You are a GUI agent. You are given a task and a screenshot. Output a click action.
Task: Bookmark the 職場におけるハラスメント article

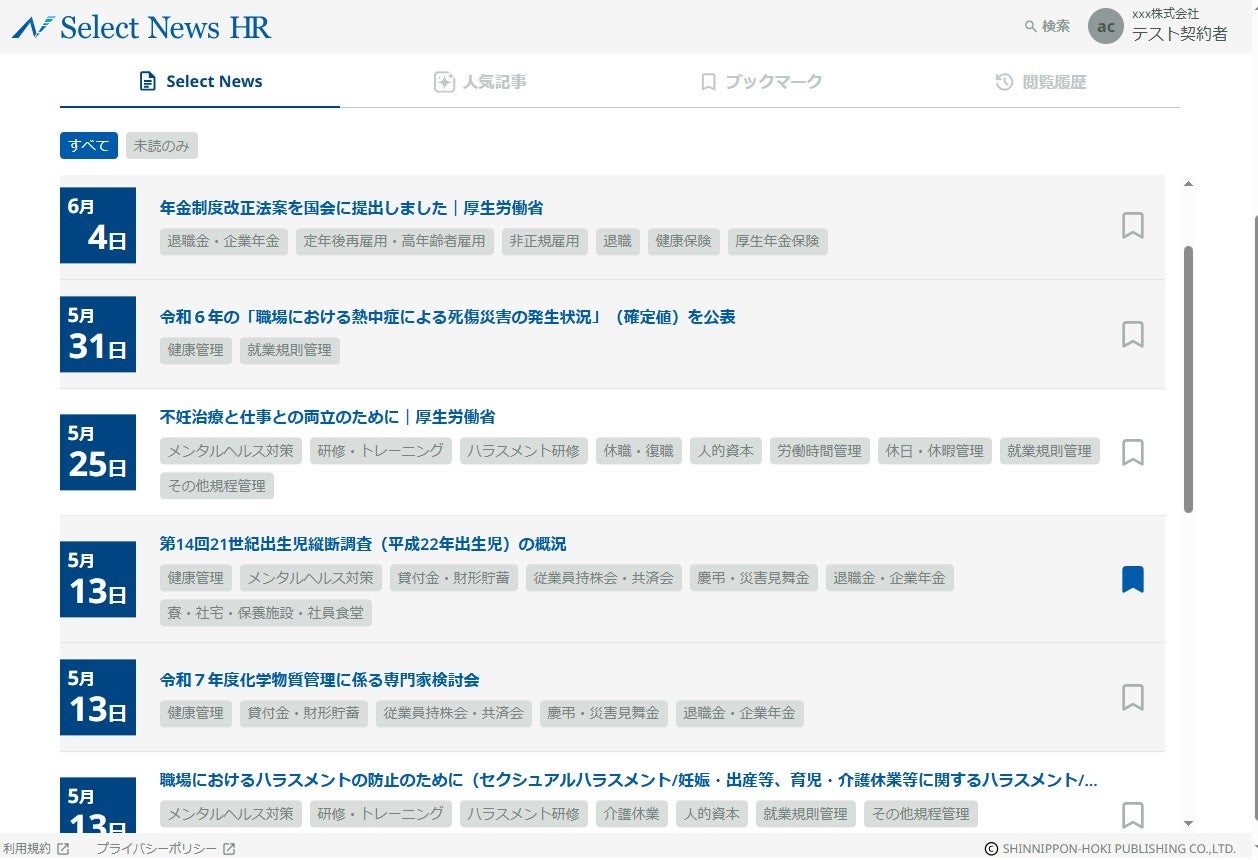click(x=1132, y=815)
